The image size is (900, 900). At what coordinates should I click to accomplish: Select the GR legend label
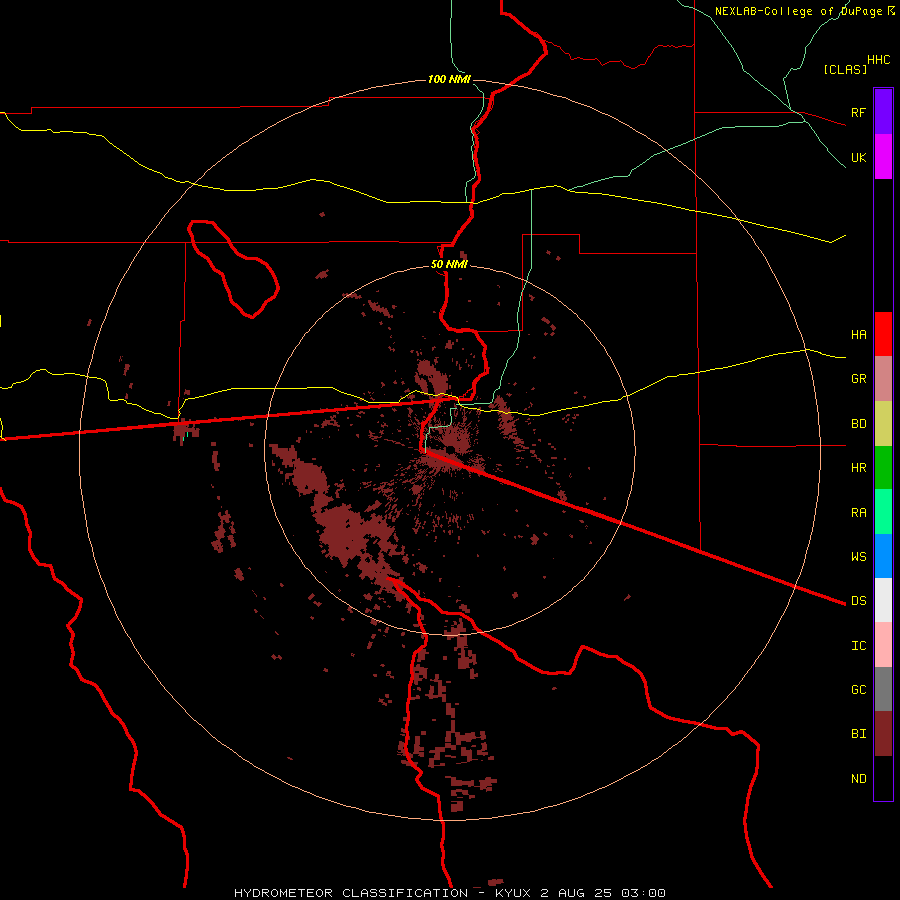pyautogui.click(x=858, y=378)
